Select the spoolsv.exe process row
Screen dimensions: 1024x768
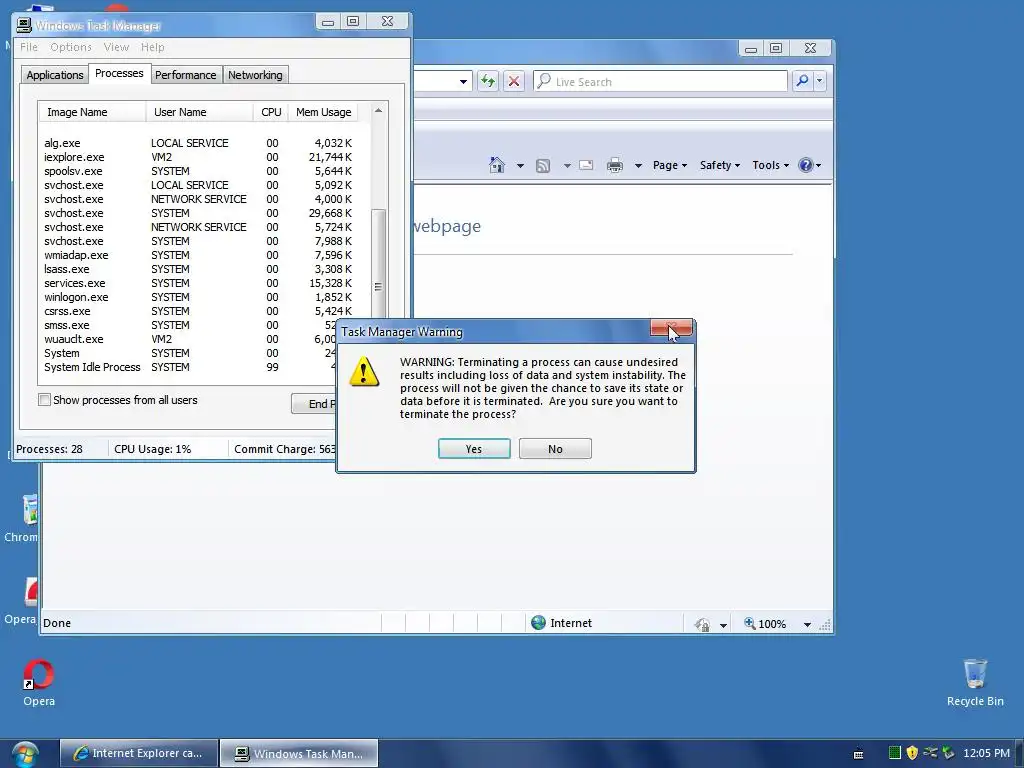pos(198,171)
